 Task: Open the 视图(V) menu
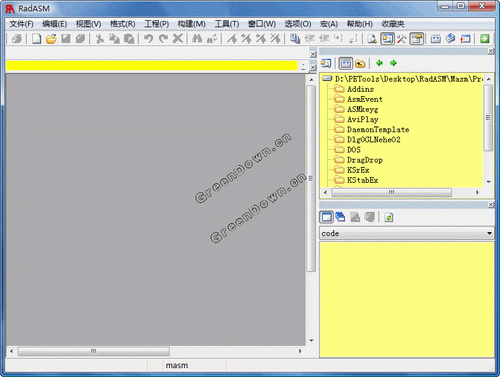coord(89,24)
